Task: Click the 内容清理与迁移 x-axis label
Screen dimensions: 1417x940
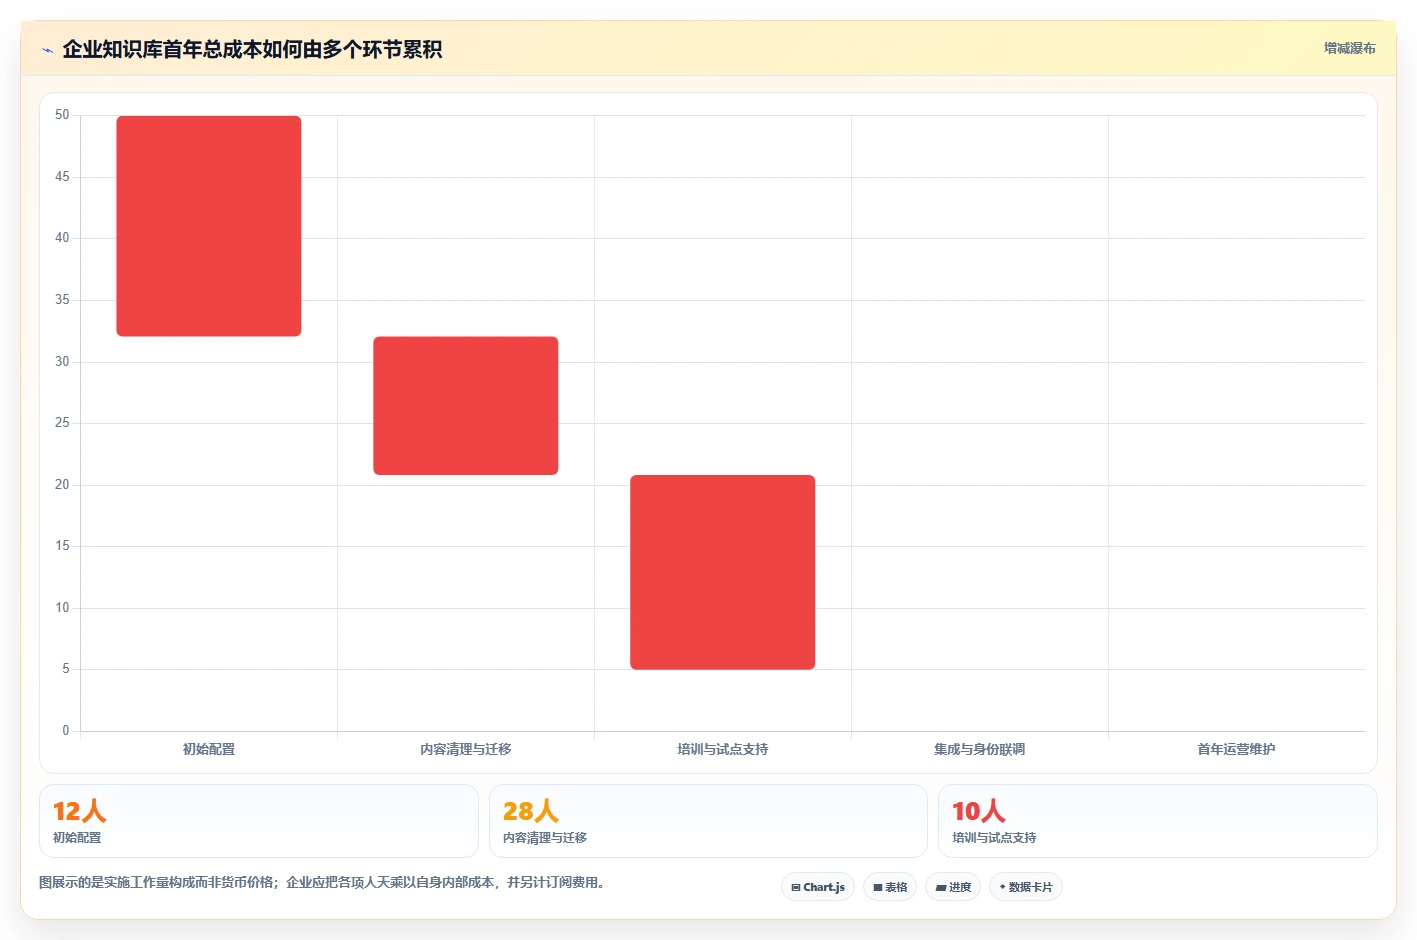Action: point(466,749)
